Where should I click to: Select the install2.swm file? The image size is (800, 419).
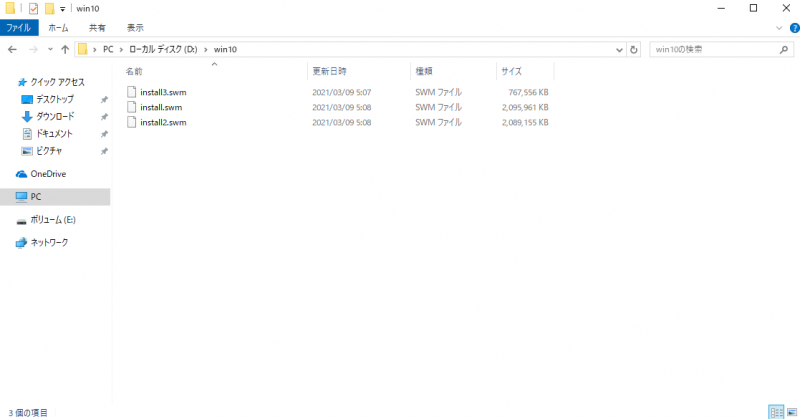pos(163,122)
